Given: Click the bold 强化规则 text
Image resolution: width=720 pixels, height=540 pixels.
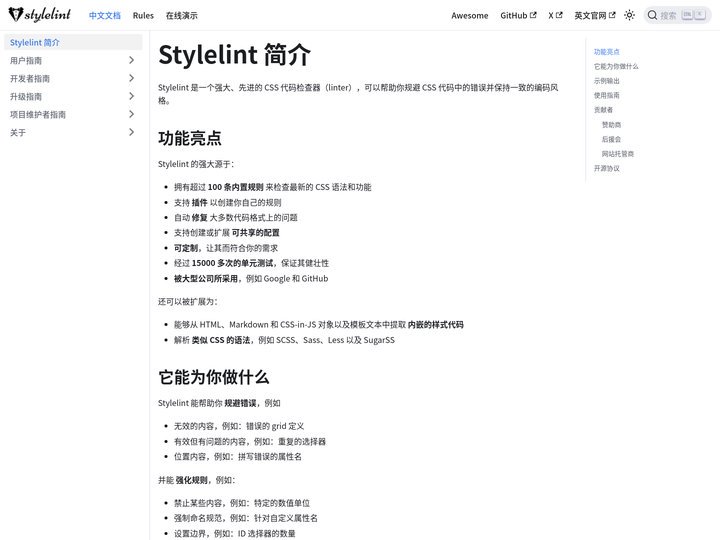Looking at the screenshot, I should coord(191,480).
